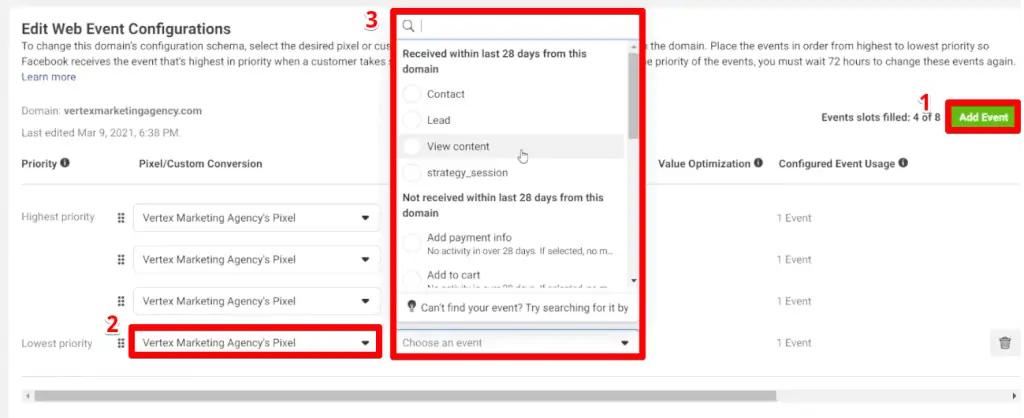Select the Lead event radio button
Viewport: 1024px width, 418px height.
pos(411,121)
